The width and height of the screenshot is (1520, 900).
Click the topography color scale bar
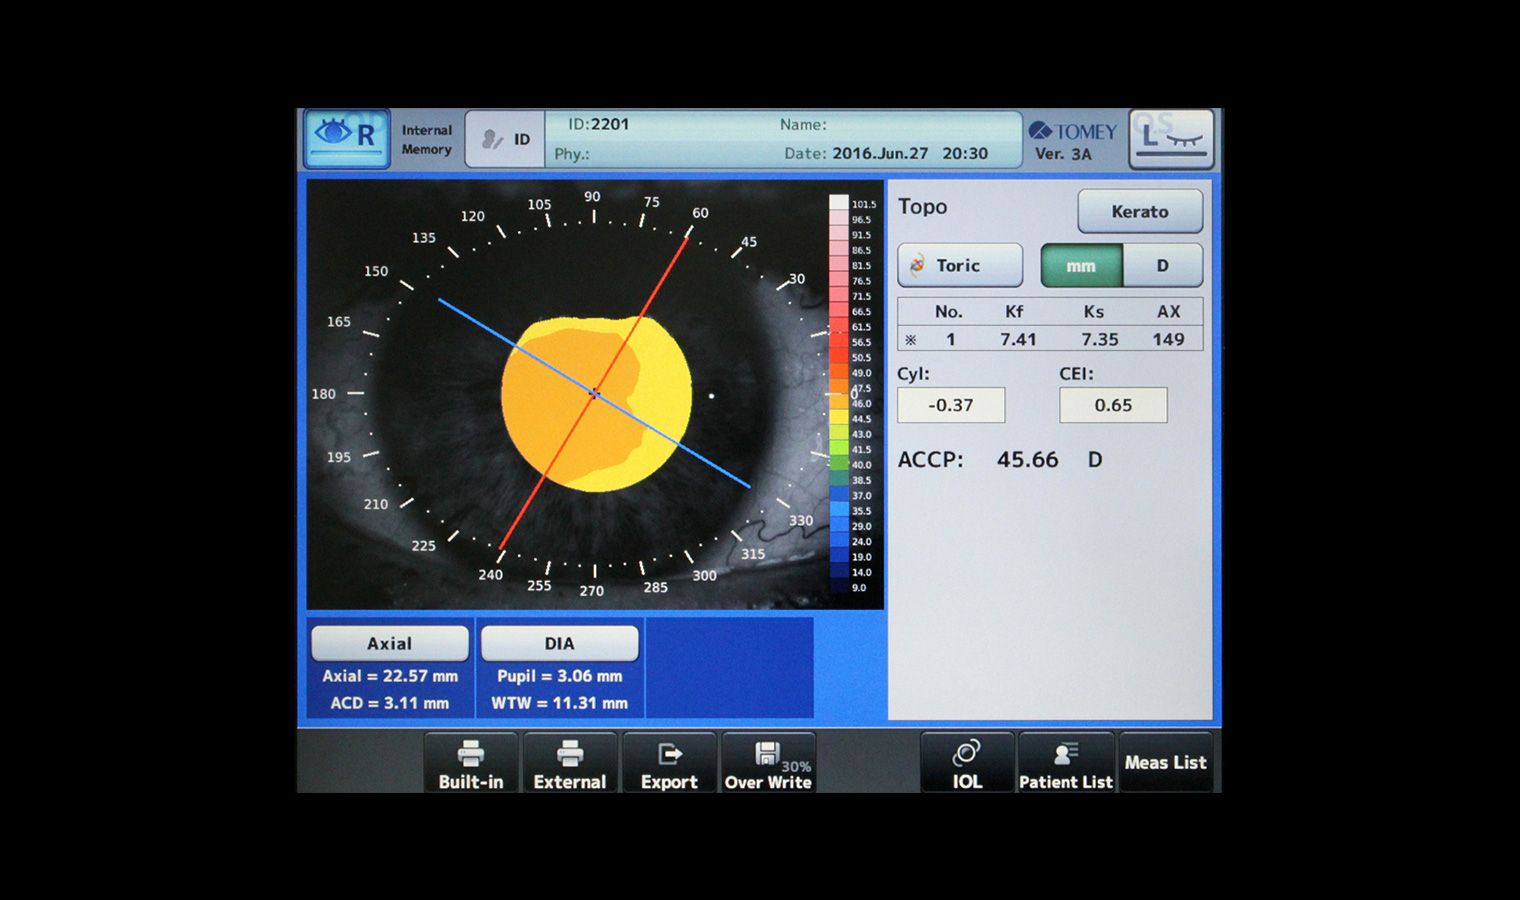pos(838,395)
